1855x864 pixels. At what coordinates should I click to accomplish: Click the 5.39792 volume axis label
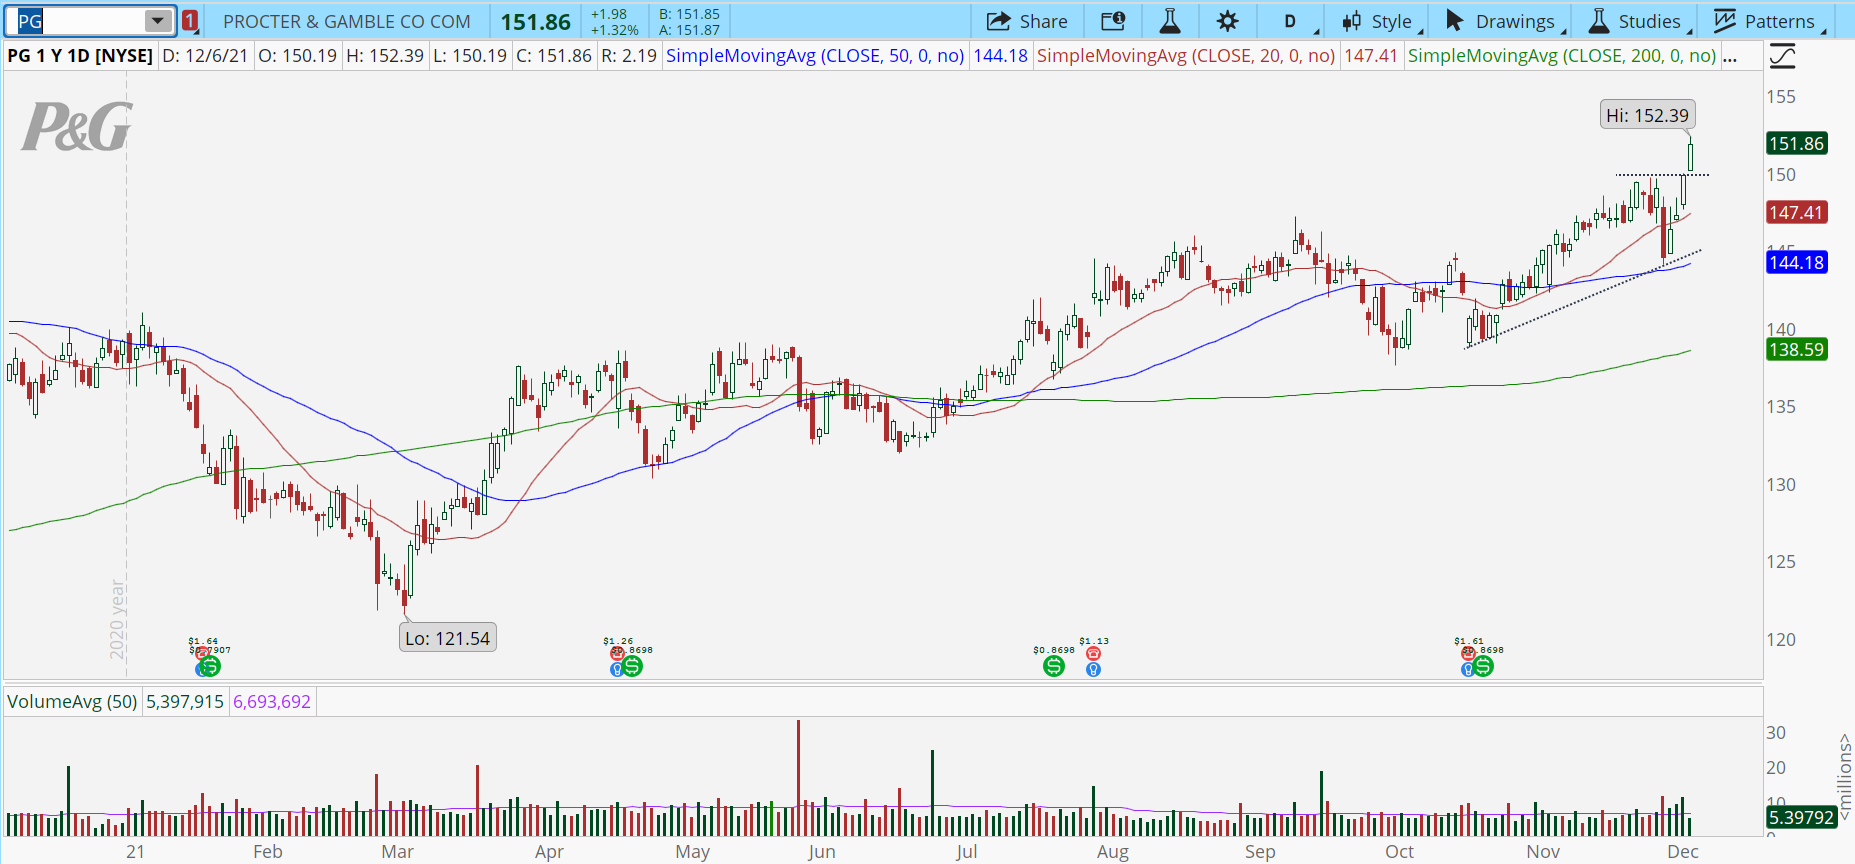coord(1801,817)
